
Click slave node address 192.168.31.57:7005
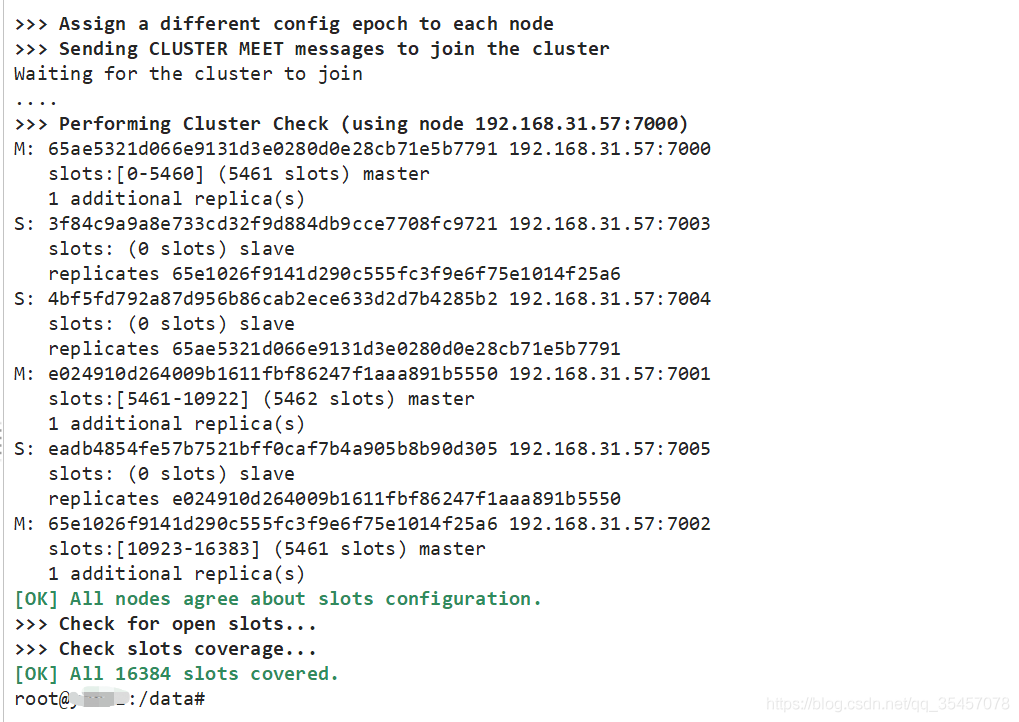(610, 449)
